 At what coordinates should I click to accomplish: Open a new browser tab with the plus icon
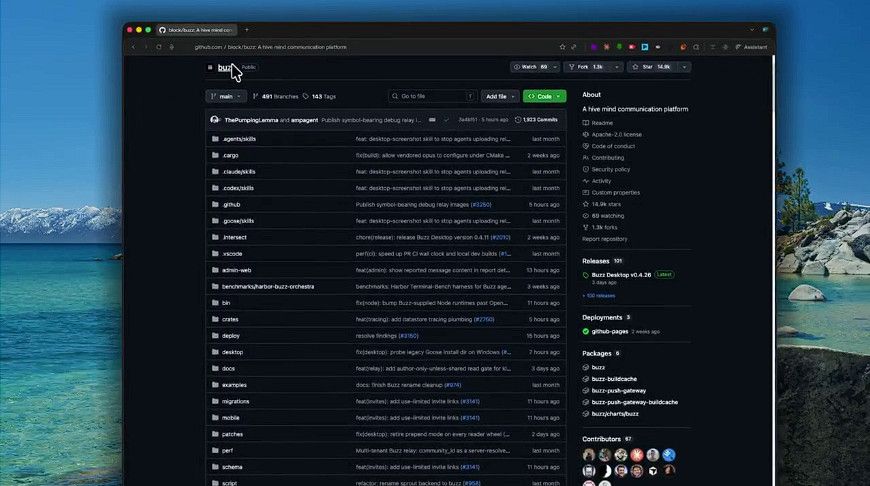[x=247, y=30]
